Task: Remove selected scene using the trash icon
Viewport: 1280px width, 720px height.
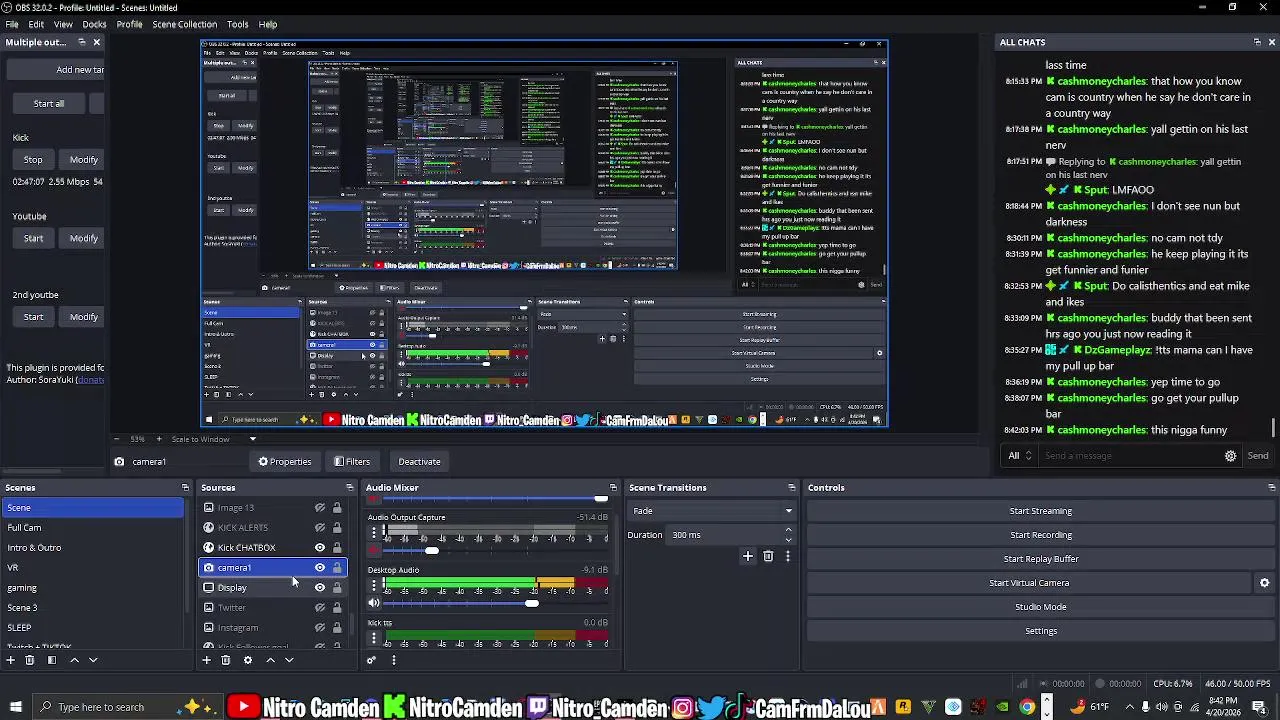Action: tap(30, 660)
